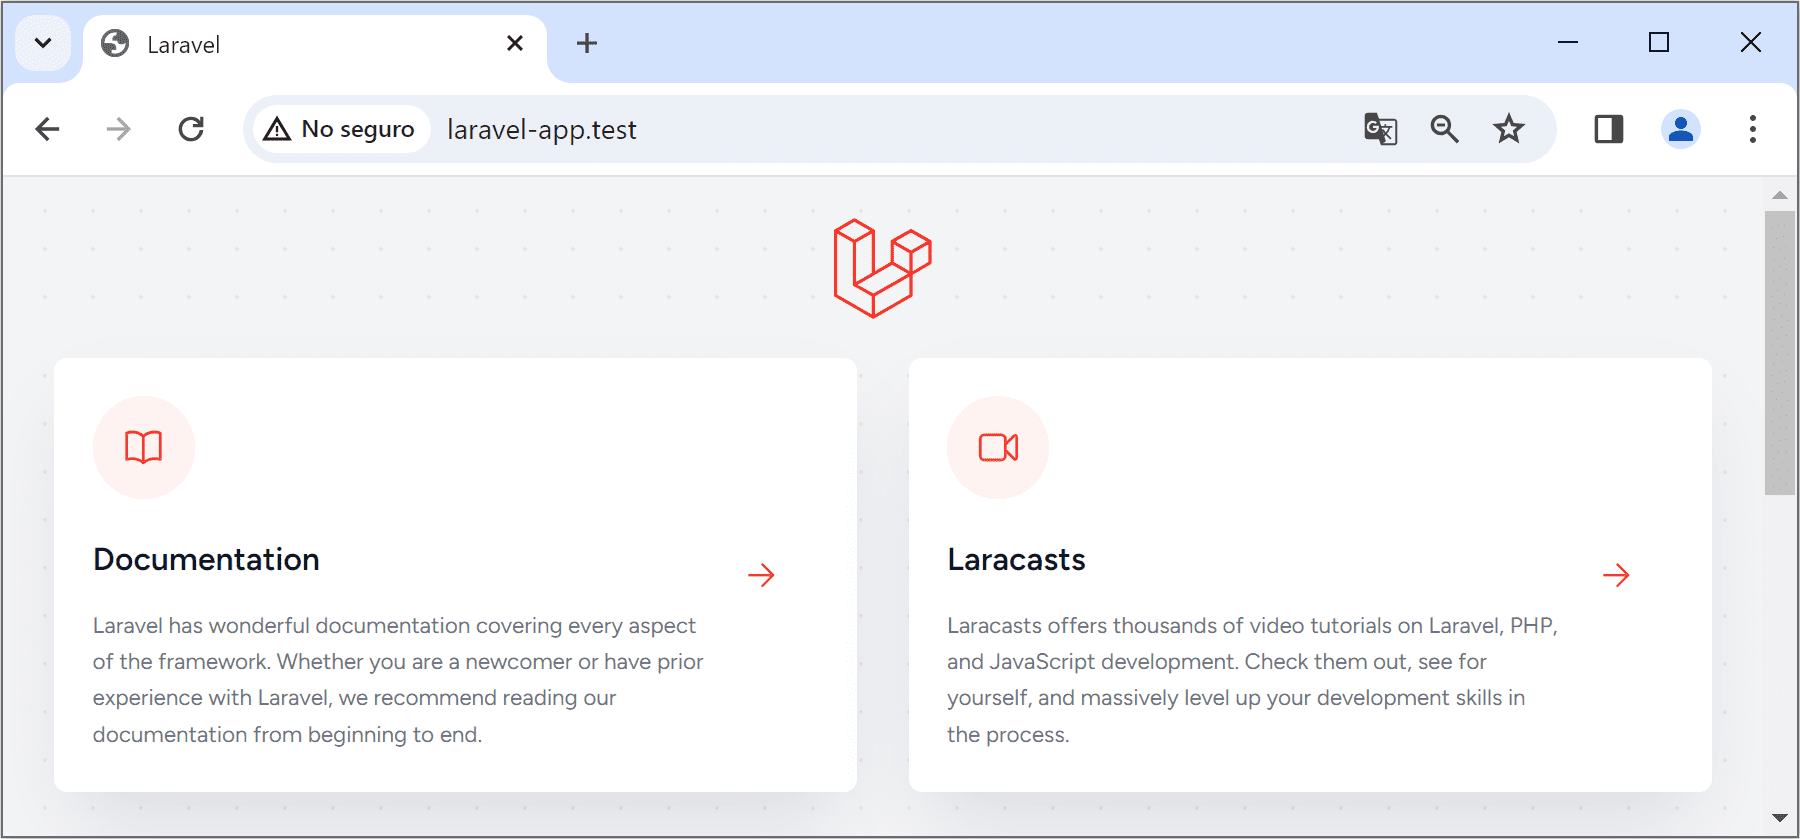This screenshot has height=839, width=1800.
Task: Click the Chrome profile avatar icon
Action: pyautogui.click(x=1680, y=128)
